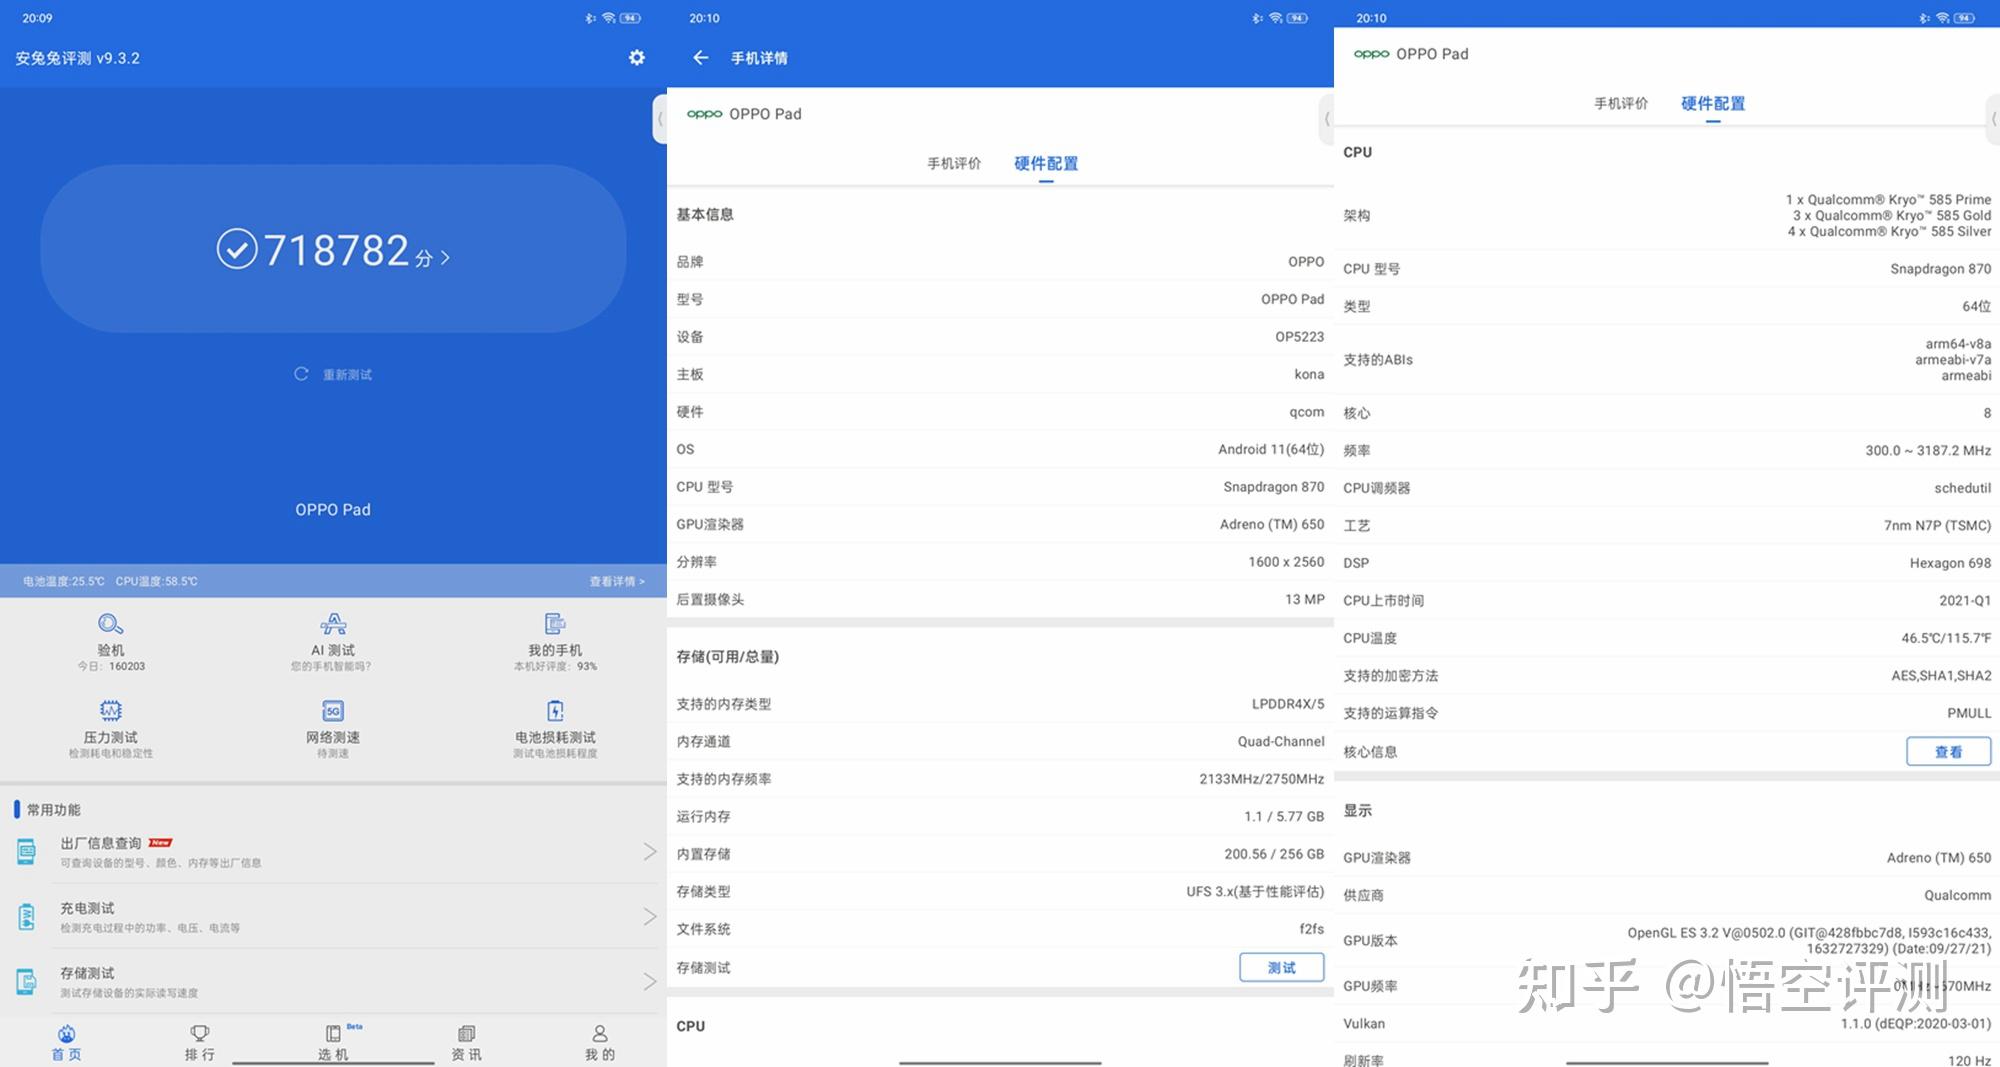This screenshot has width=2000, height=1067.
Task: Click the Qualcomm 供应商 value
Action: 1958,895
